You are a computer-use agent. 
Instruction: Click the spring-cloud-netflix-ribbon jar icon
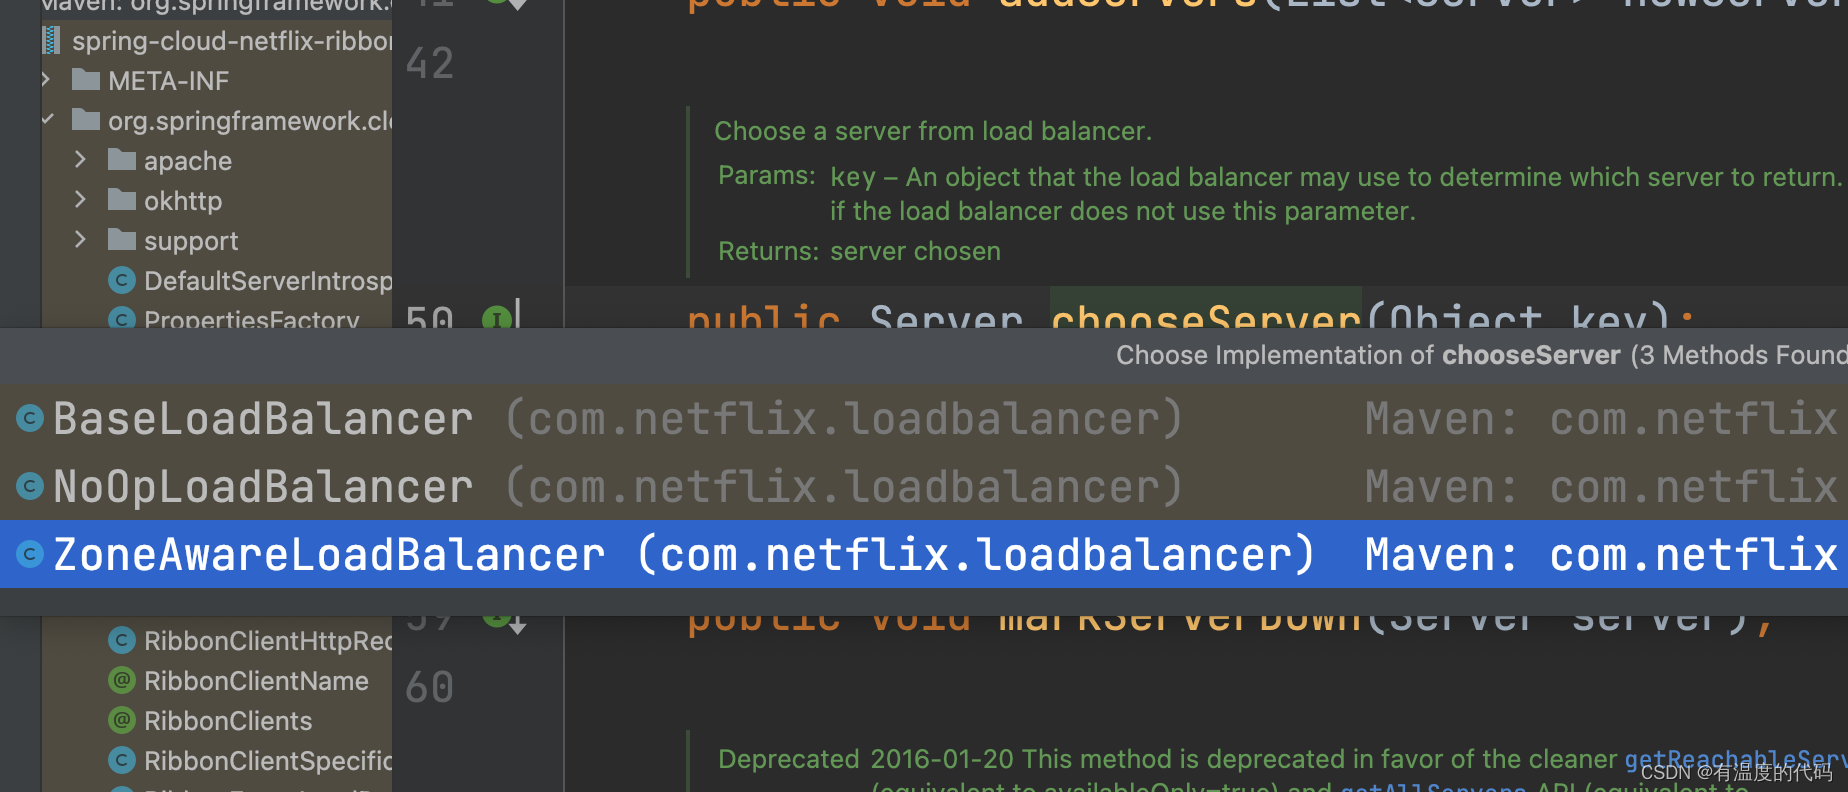click(x=50, y=41)
